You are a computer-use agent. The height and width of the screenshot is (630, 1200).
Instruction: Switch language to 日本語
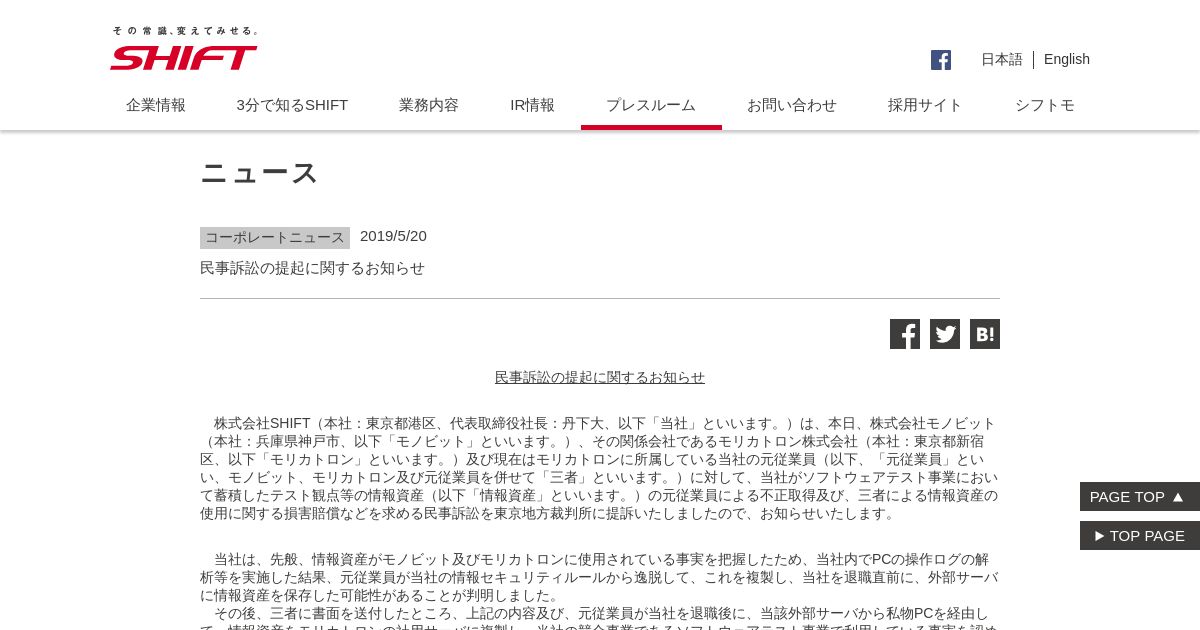1001,59
